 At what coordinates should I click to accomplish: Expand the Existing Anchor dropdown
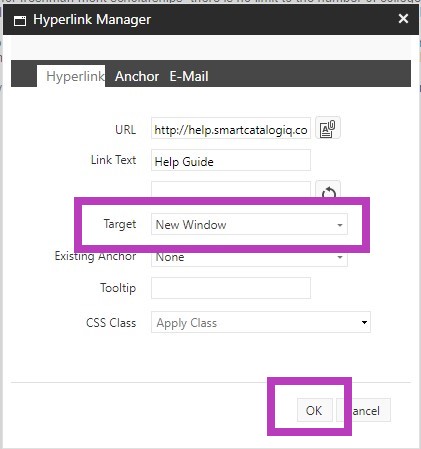[249, 259]
